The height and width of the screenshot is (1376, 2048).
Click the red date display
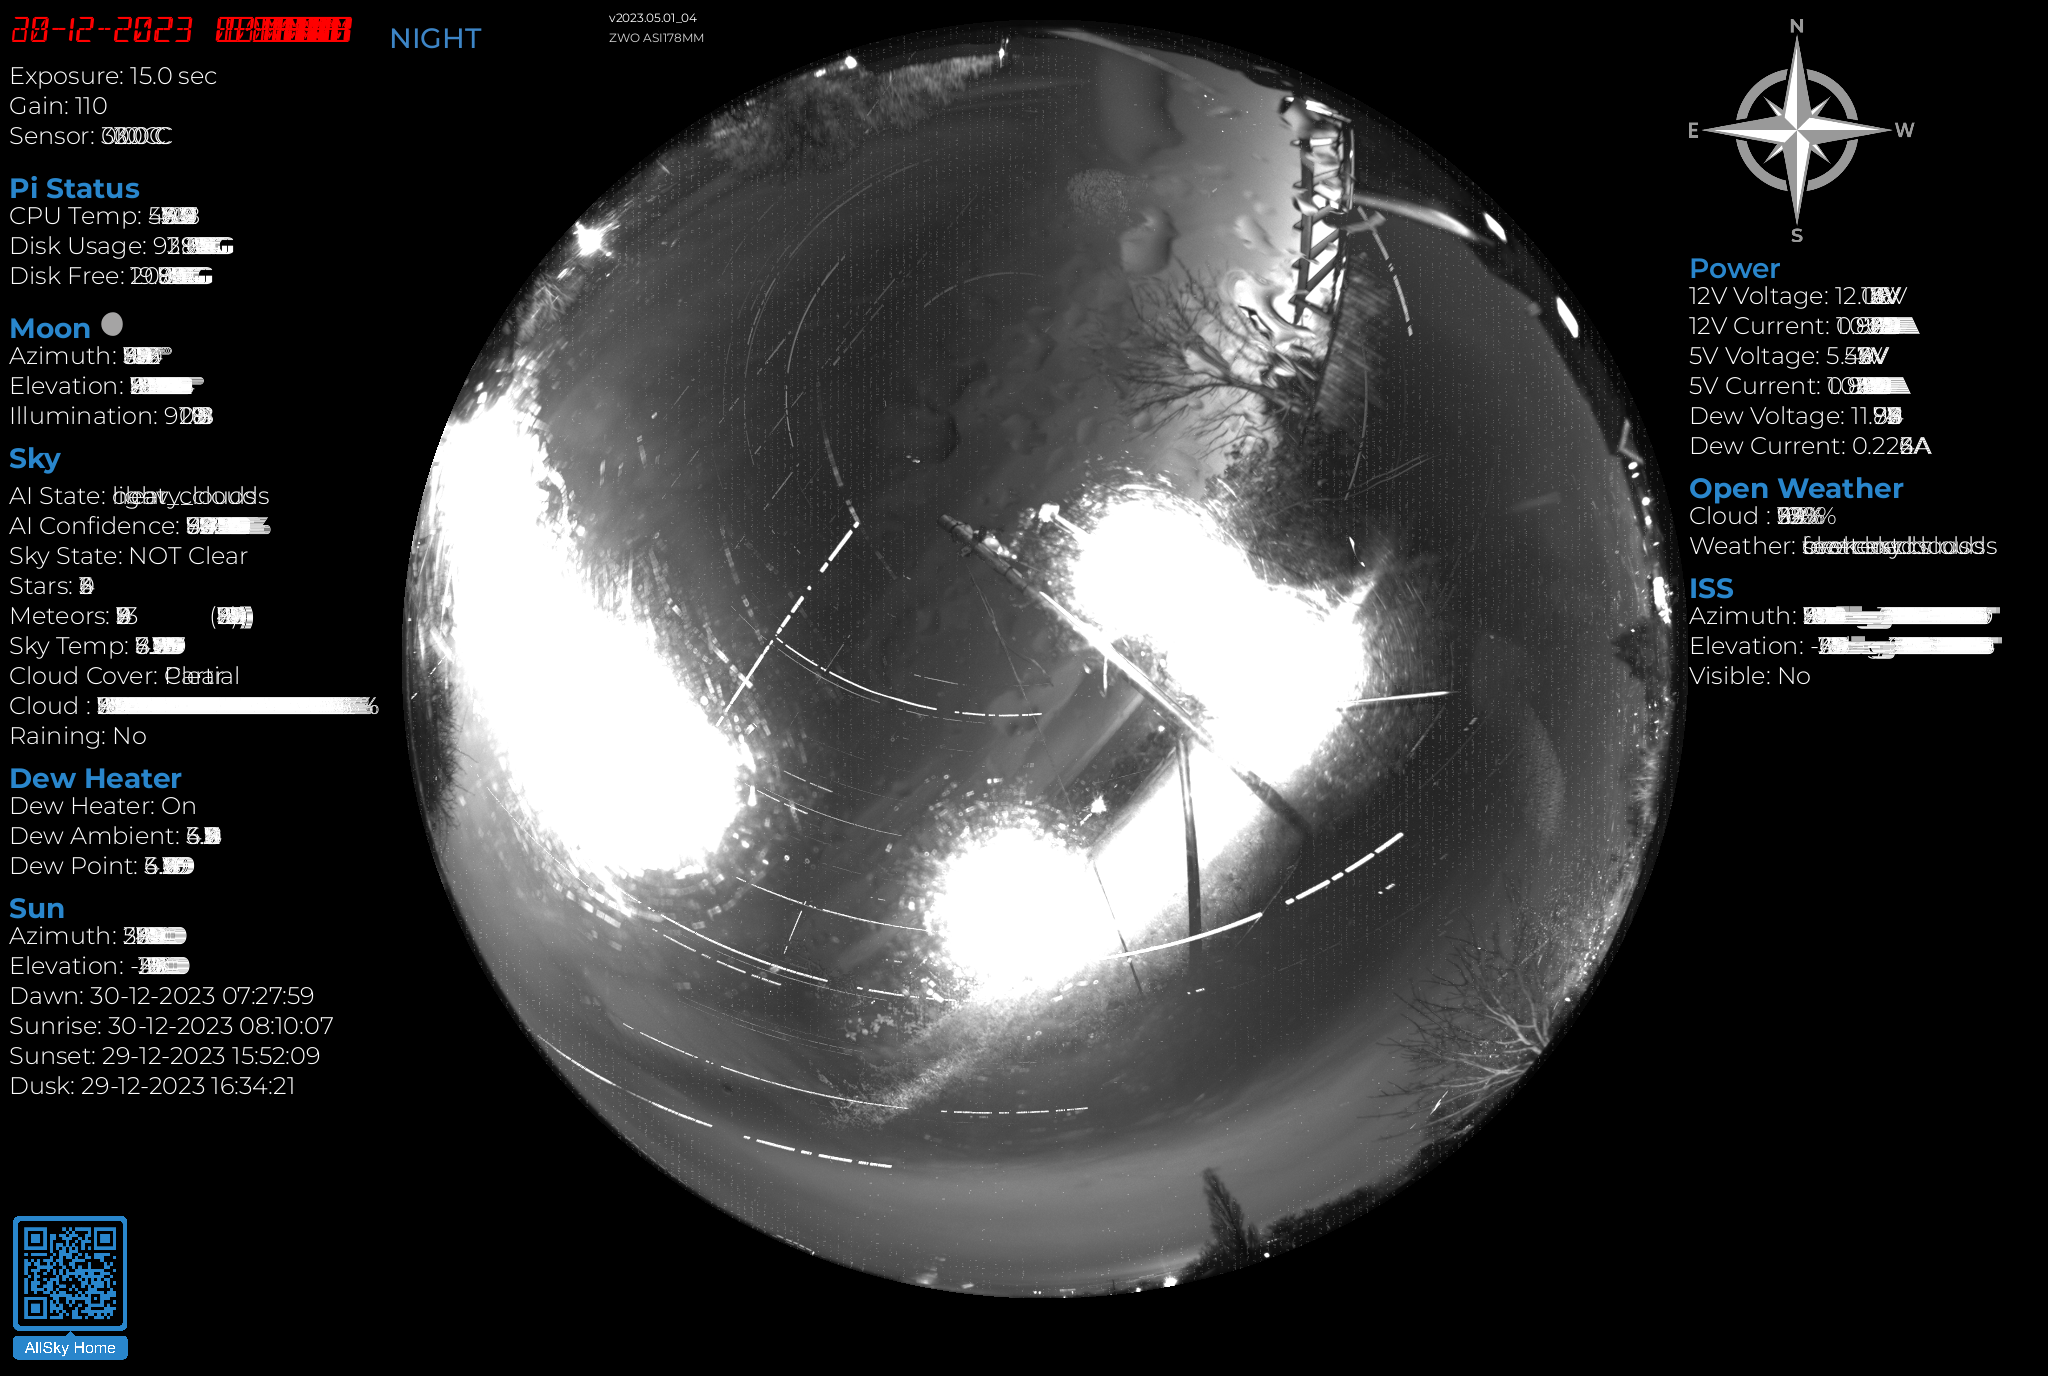[101, 30]
